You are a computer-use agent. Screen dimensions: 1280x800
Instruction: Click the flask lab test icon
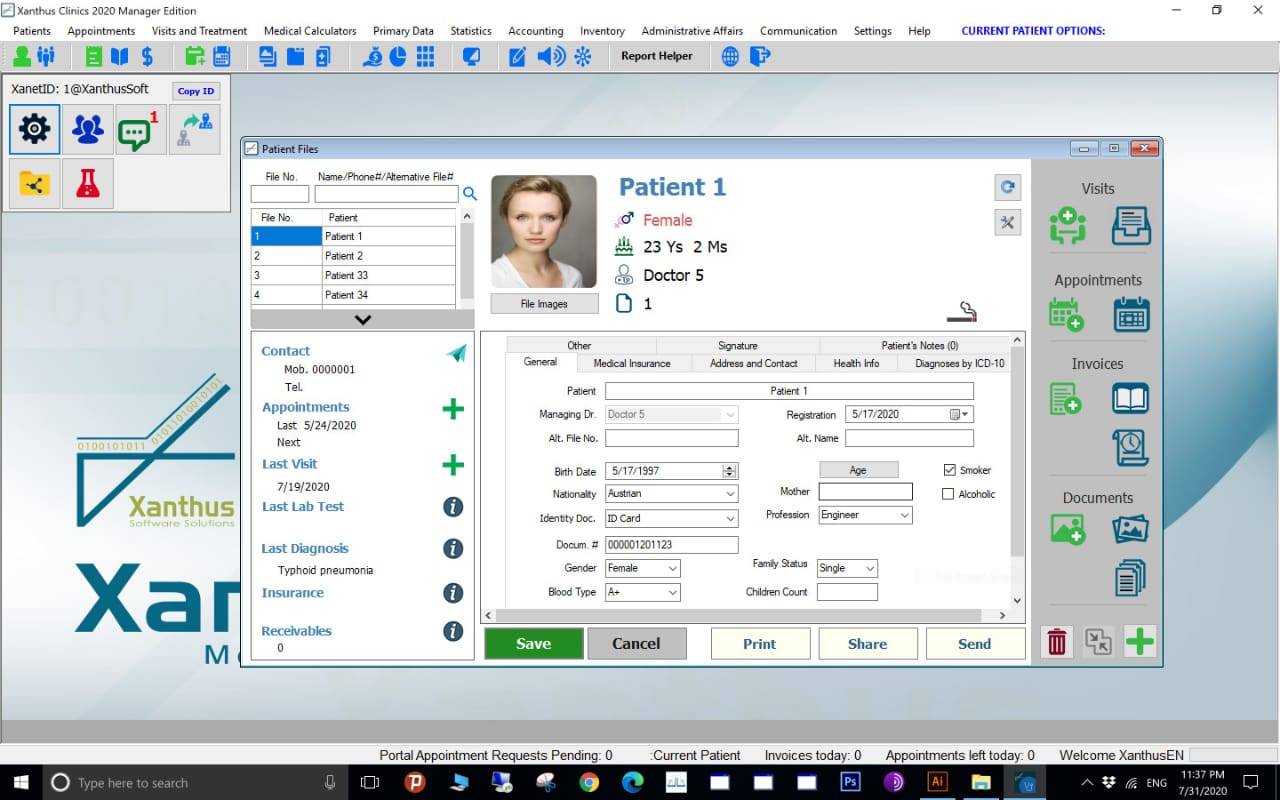88,183
